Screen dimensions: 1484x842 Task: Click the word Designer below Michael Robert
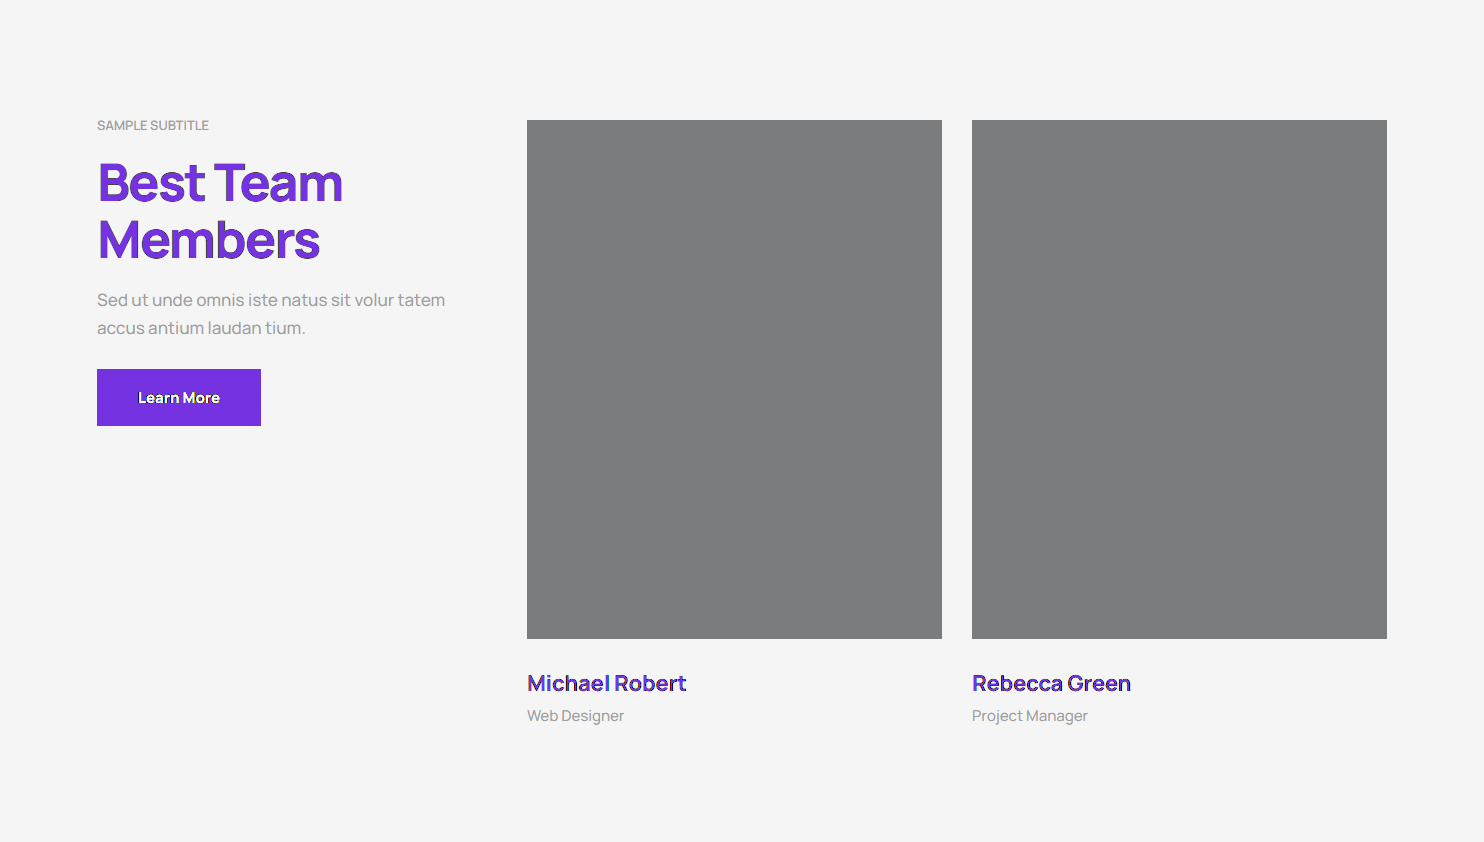tap(592, 716)
